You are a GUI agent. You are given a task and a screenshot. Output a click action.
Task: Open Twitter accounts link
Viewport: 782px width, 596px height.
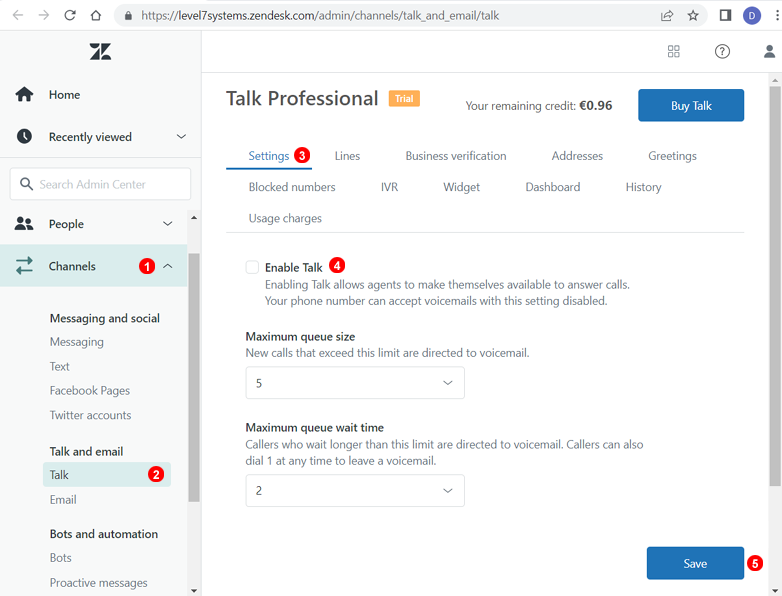pyautogui.click(x=90, y=415)
